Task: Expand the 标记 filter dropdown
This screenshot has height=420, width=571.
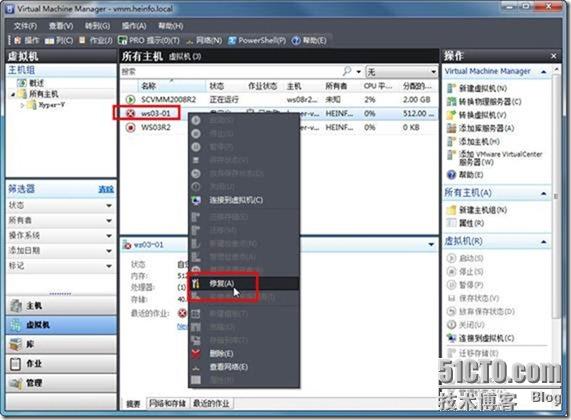Action: 109,266
